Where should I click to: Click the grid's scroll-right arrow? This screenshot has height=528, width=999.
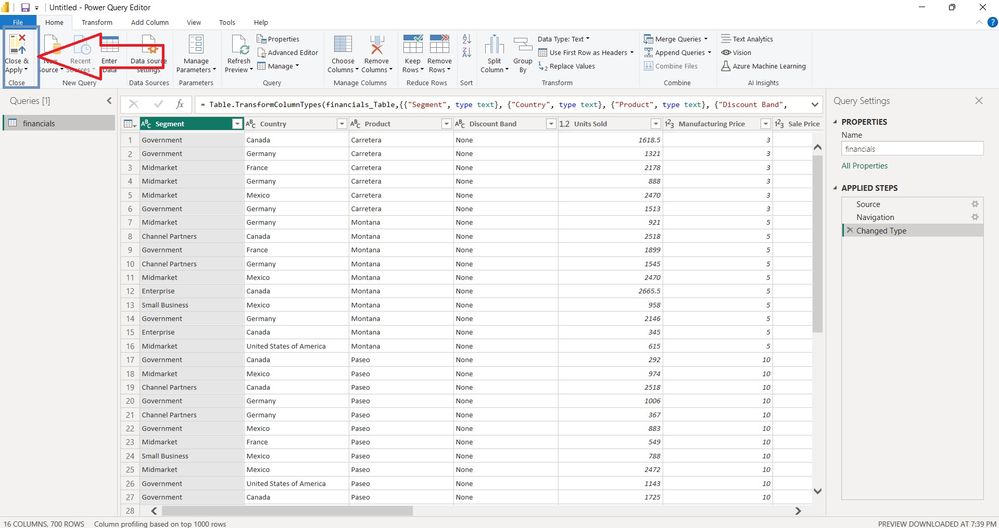point(798,511)
